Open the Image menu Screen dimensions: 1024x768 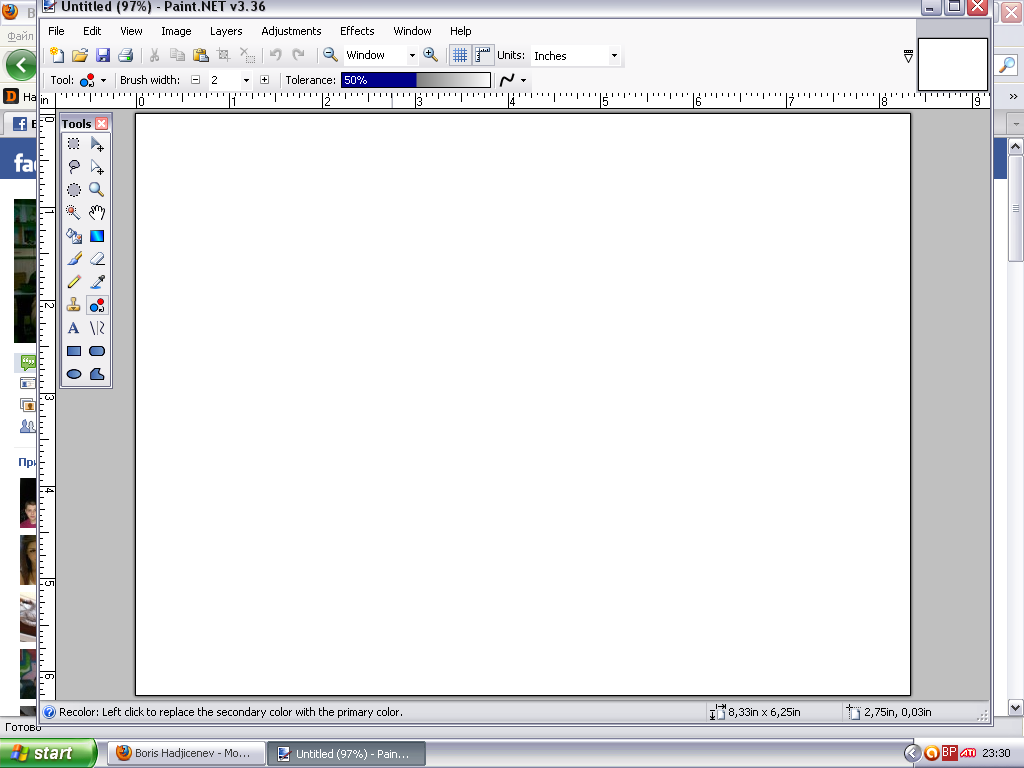(176, 31)
